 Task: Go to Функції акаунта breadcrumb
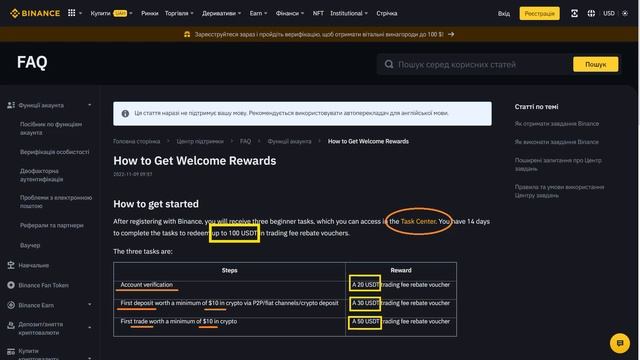tap(289, 141)
